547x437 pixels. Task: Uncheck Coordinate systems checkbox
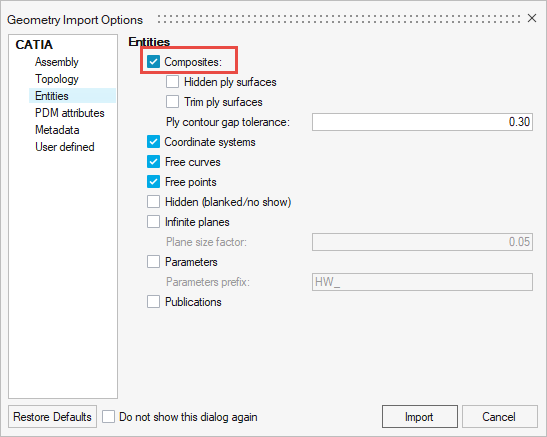[x=153, y=142]
